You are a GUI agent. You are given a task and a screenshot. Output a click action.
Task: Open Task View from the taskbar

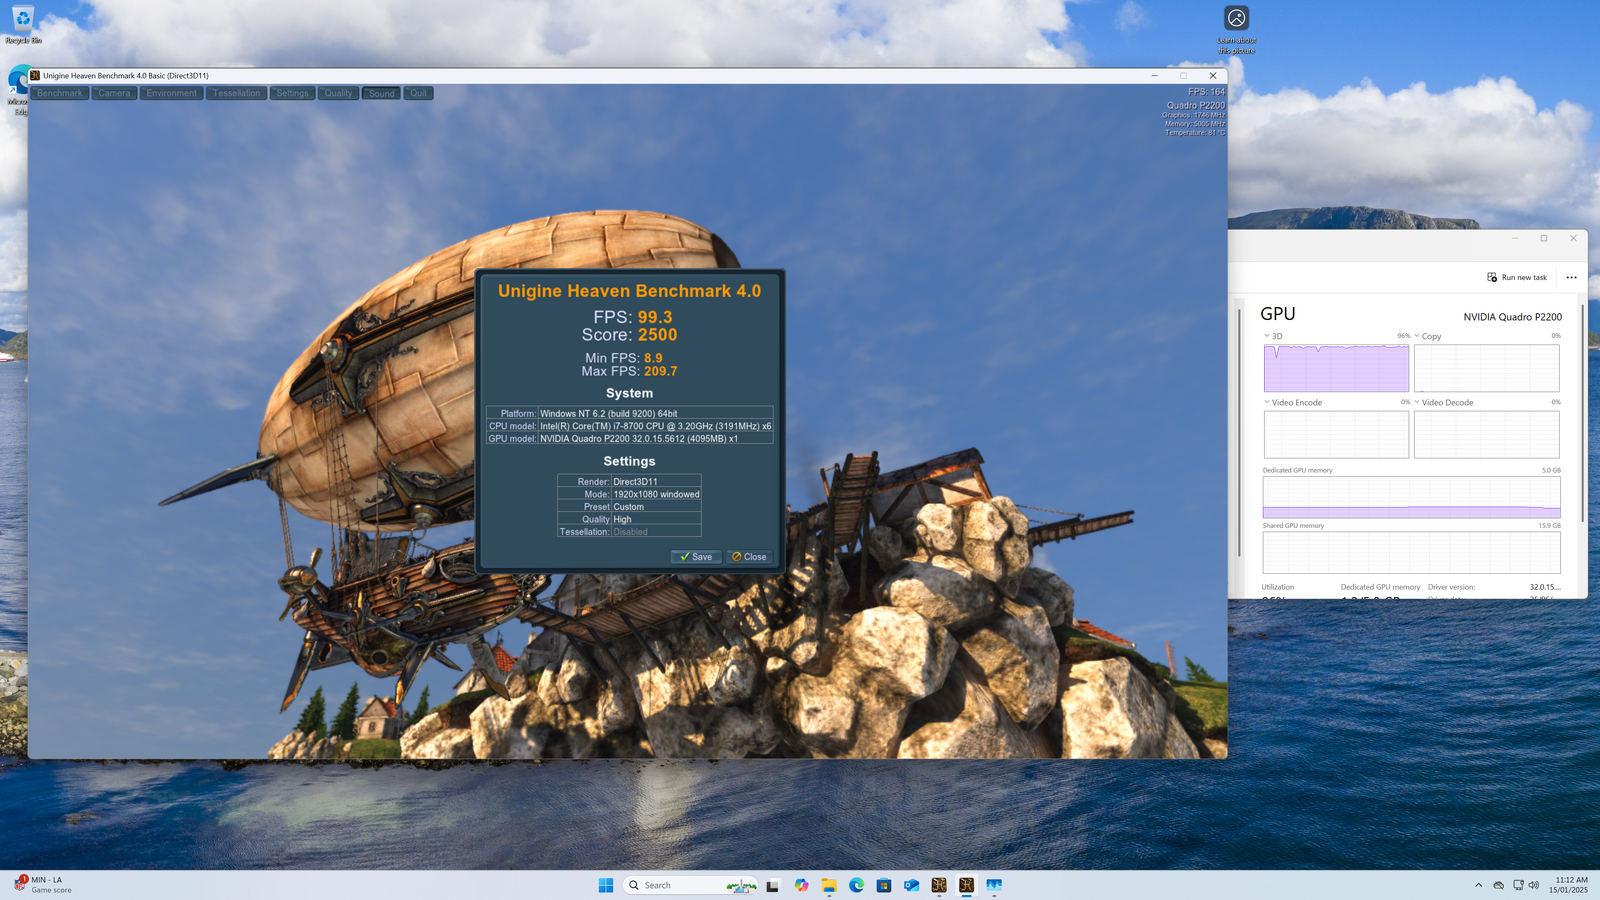772,885
